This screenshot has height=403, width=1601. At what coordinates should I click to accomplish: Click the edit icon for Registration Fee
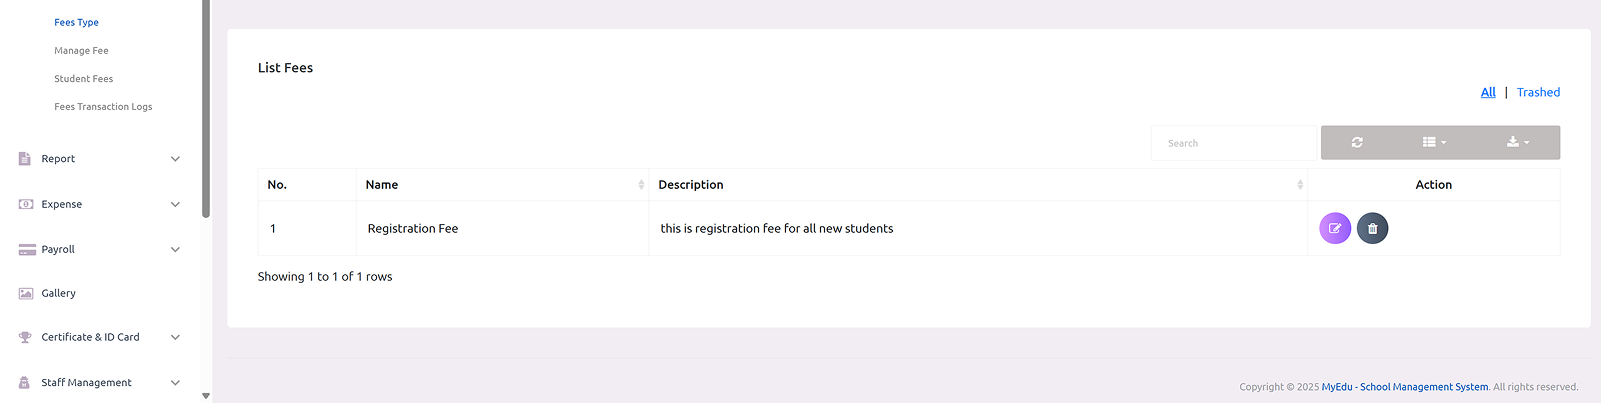[1335, 228]
